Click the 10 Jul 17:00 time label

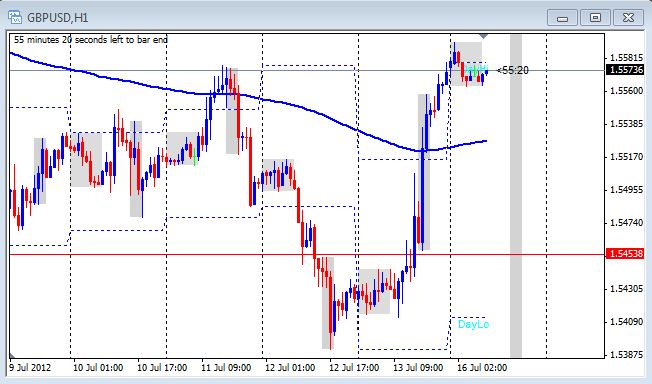pos(162,368)
